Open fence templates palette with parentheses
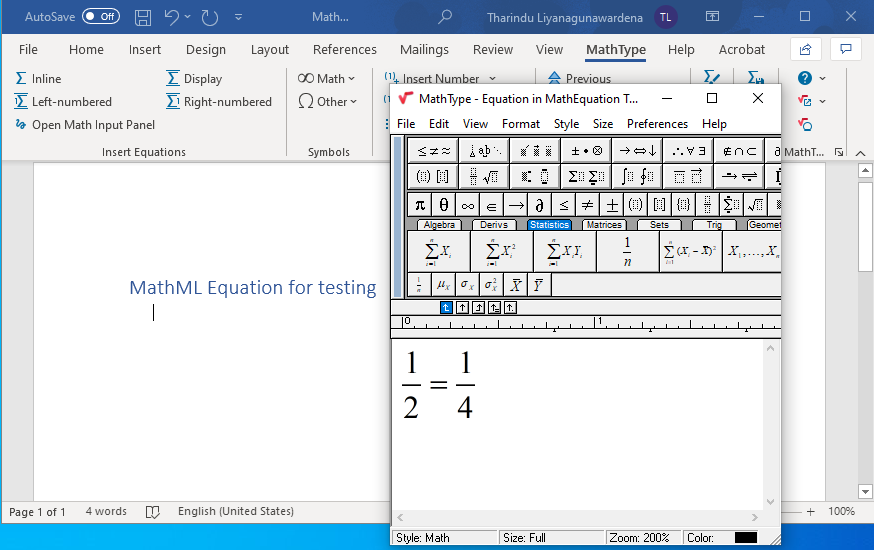Image resolution: width=874 pixels, height=550 pixels. (x=433, y=177)
